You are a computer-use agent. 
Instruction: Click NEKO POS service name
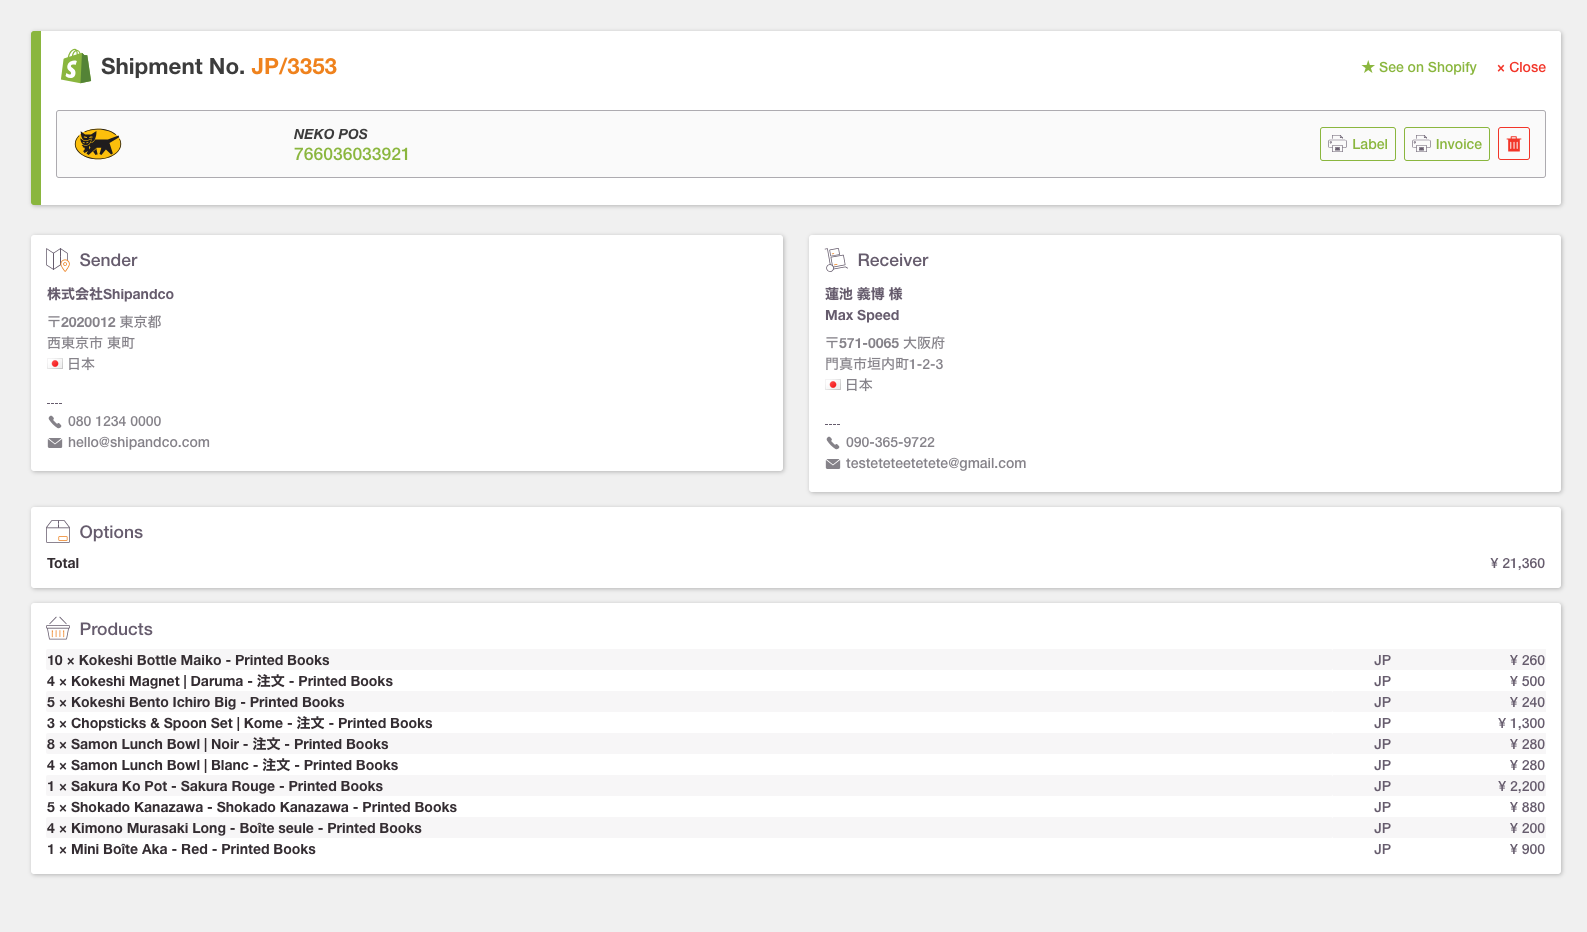click(331, 134)
